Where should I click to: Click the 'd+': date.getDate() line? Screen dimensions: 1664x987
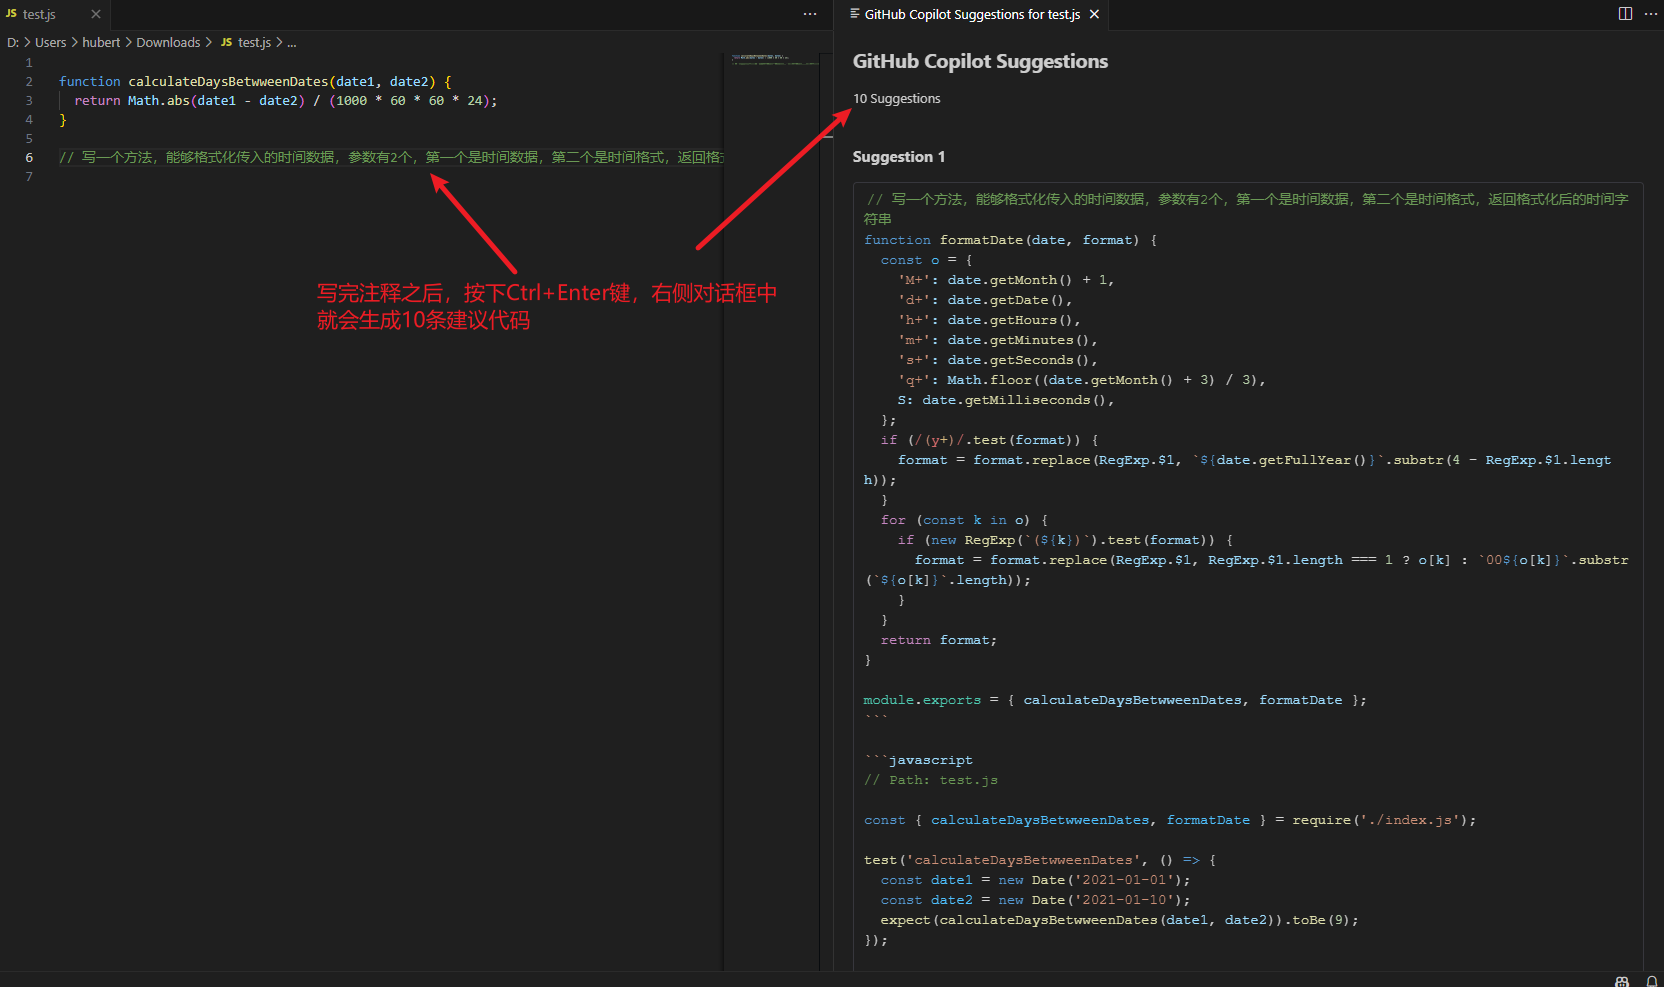click(985, 300)
